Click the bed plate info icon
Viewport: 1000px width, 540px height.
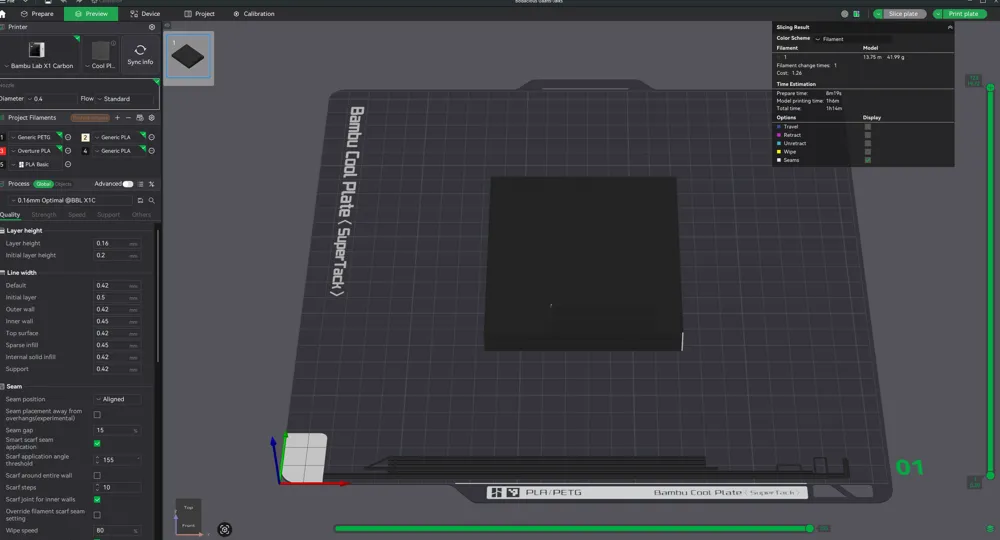tap(114, 43)
